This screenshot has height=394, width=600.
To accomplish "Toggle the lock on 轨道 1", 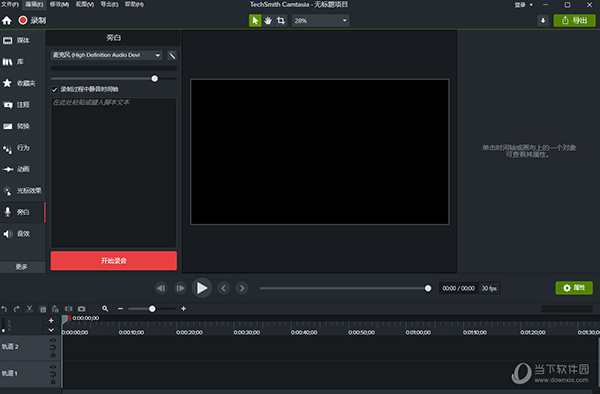I will (x=53, y=382).
